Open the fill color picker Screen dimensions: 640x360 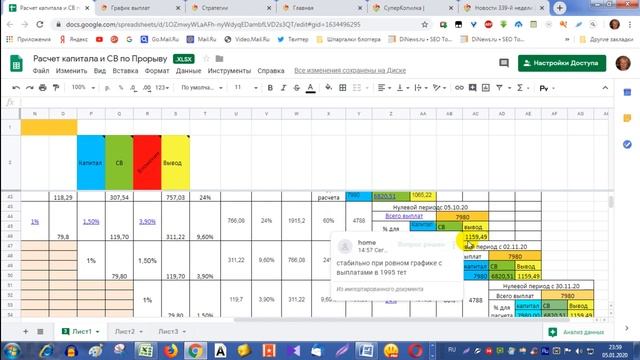pos(328,88)
